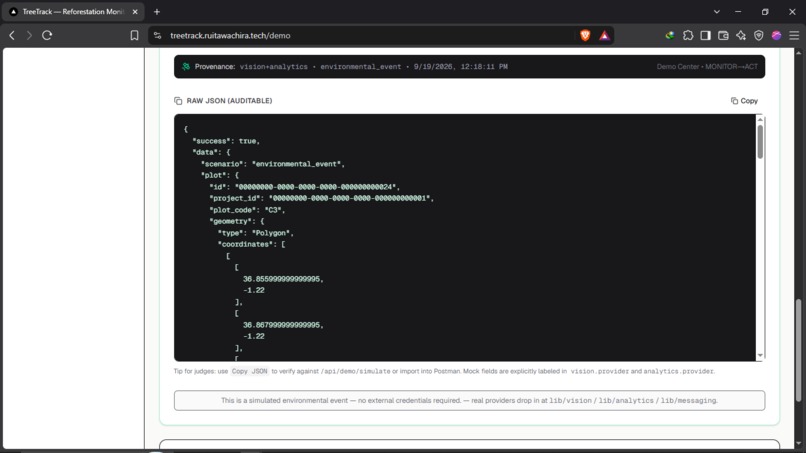Click the page scroll up arrow

click(x=798, y=53)
